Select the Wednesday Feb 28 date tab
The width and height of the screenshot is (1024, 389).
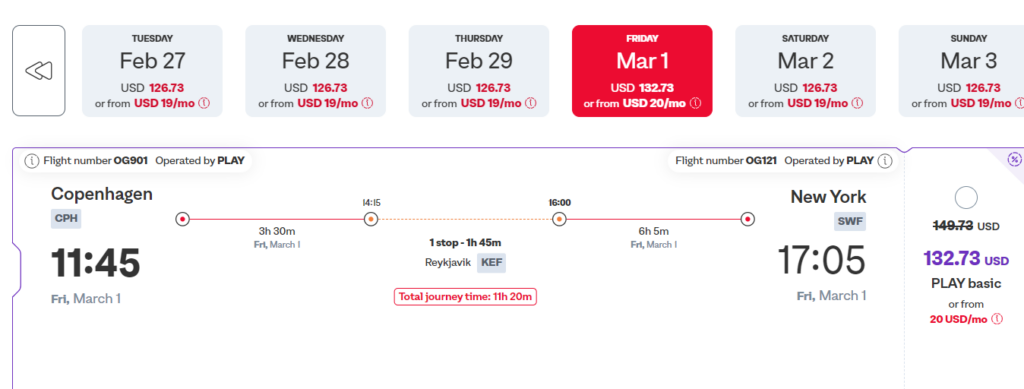[x=315, y=70]
